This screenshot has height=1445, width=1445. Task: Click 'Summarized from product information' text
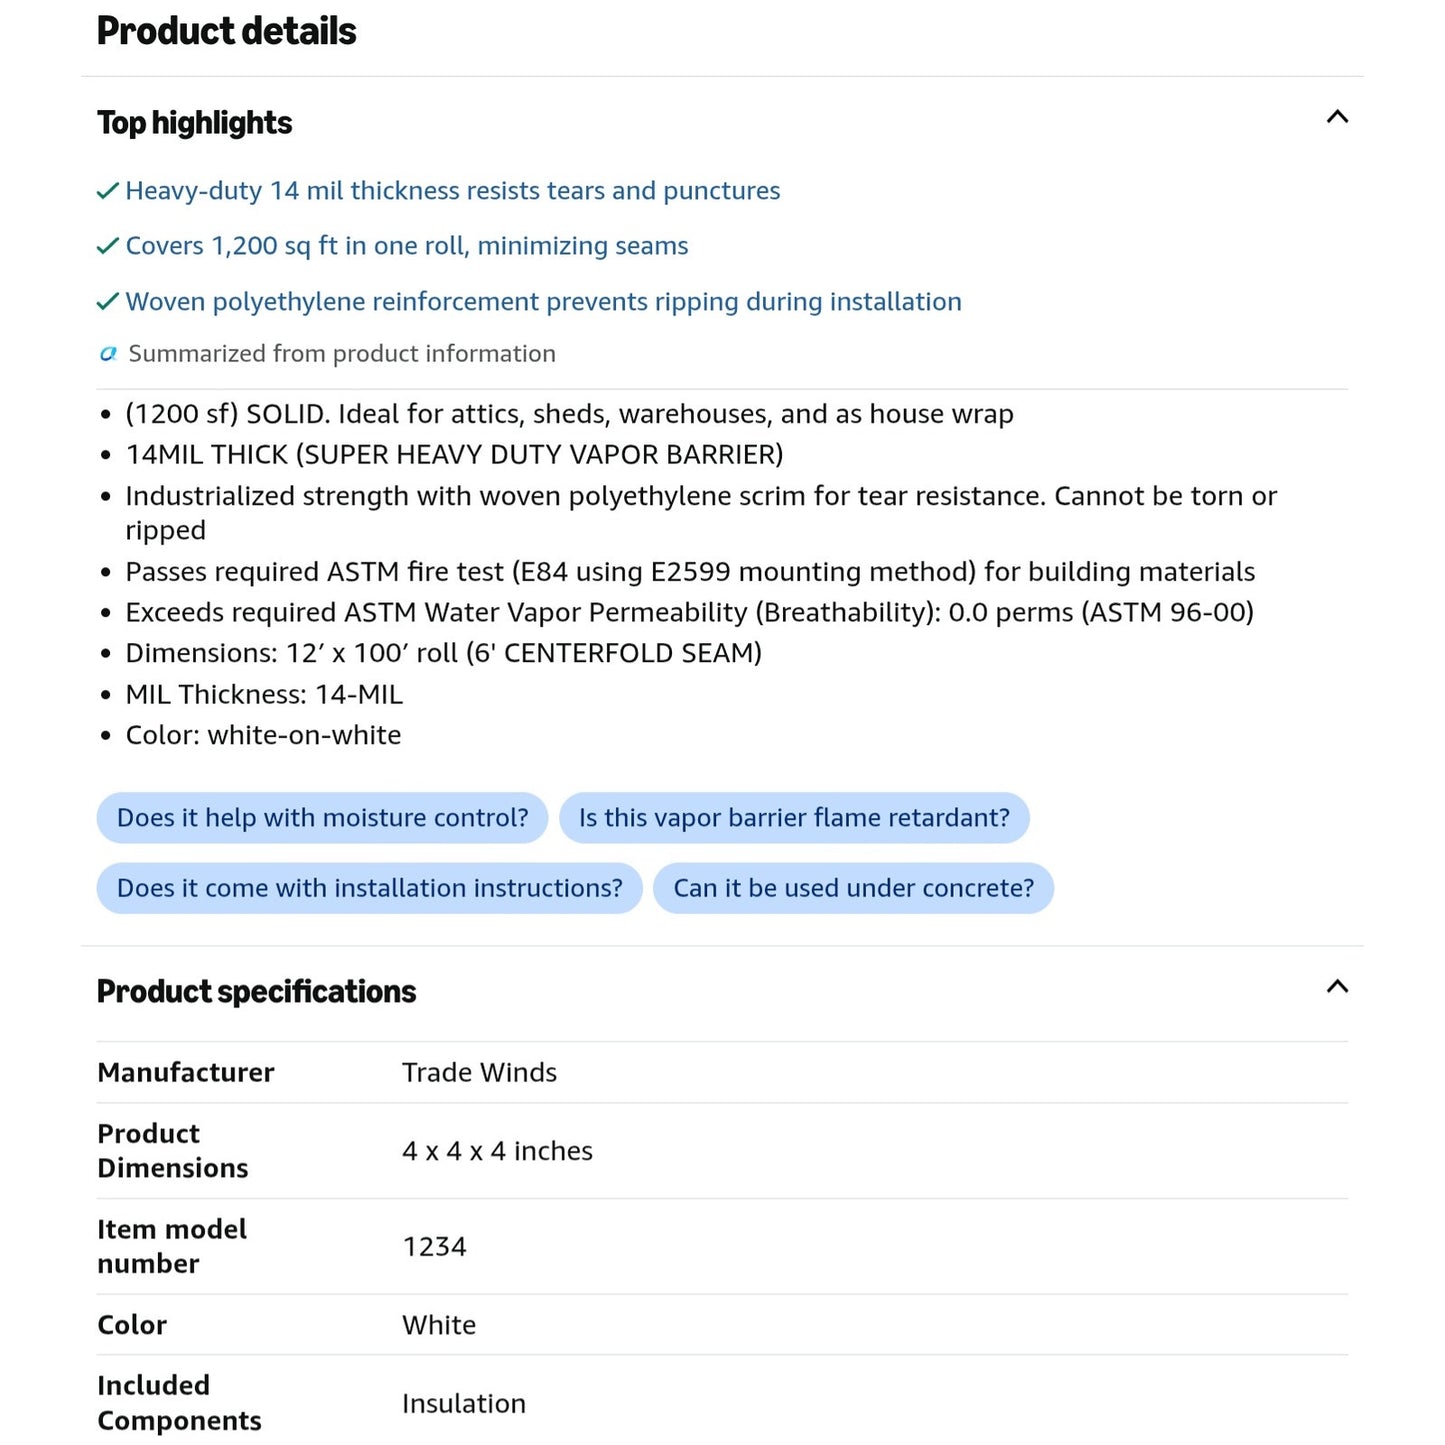[x=342, y=354]
